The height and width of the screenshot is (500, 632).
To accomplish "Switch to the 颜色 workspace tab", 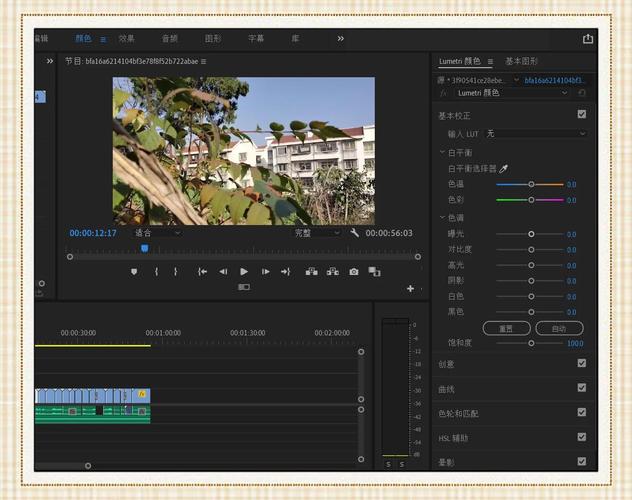I will click(x=83, y=39).
